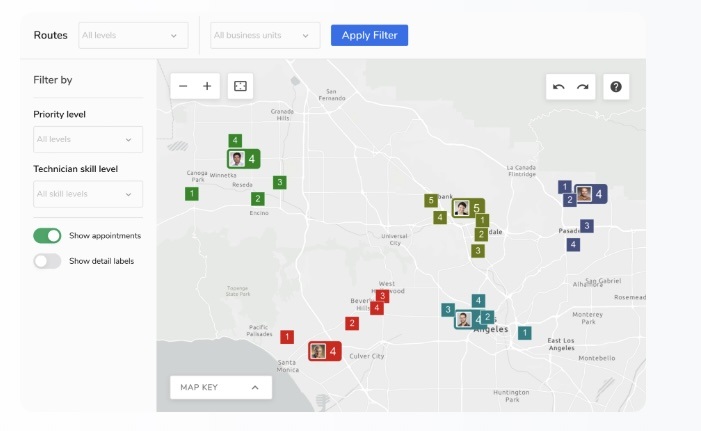Screen dimensions: 701x431
Task: Enable Show detail labels switch
Action: coord(47,261)
